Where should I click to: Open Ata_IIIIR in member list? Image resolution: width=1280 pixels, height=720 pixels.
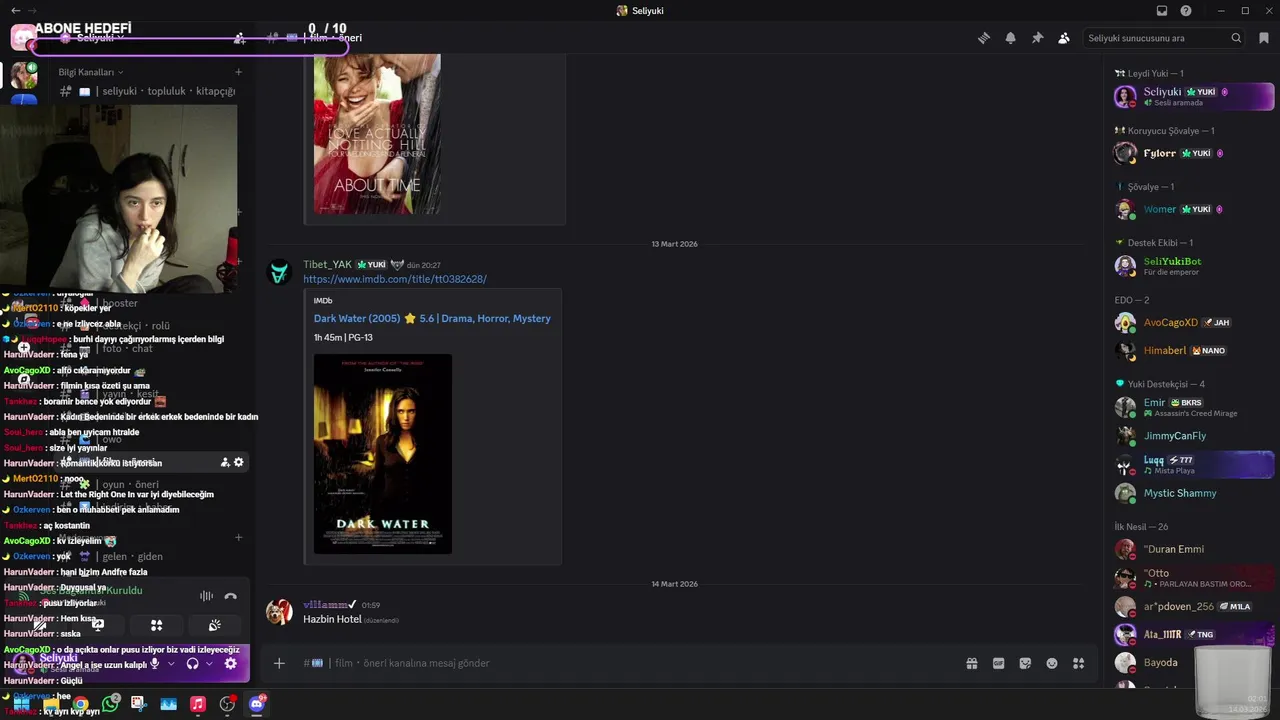click(1193, 634)
